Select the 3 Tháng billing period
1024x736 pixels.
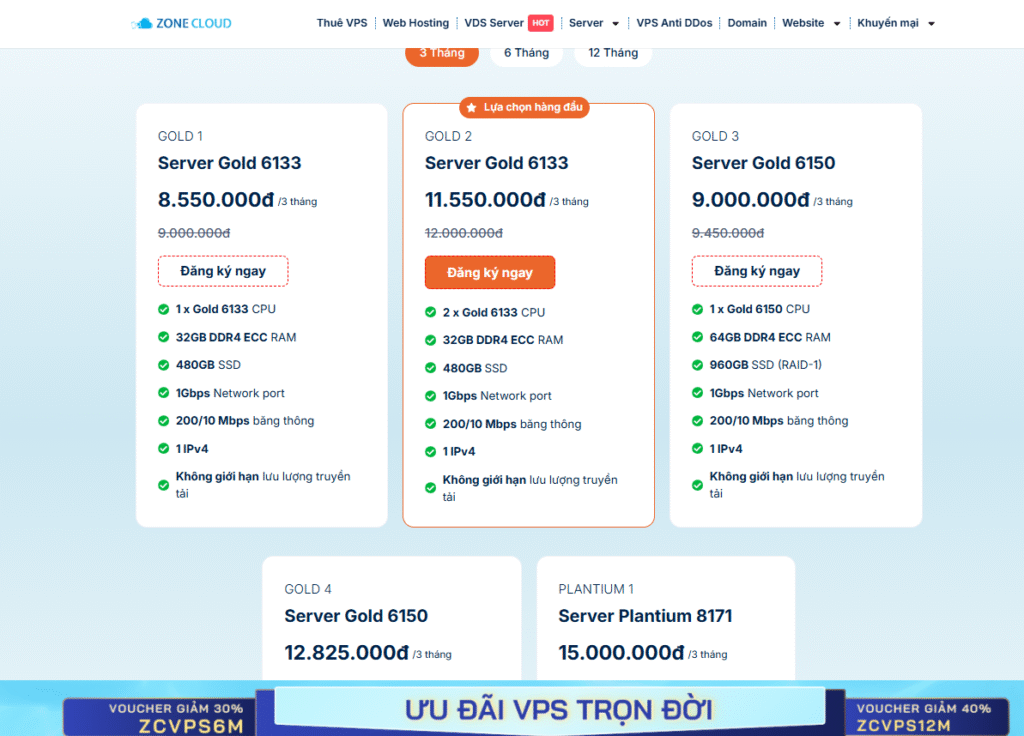[x=441, y=53]
